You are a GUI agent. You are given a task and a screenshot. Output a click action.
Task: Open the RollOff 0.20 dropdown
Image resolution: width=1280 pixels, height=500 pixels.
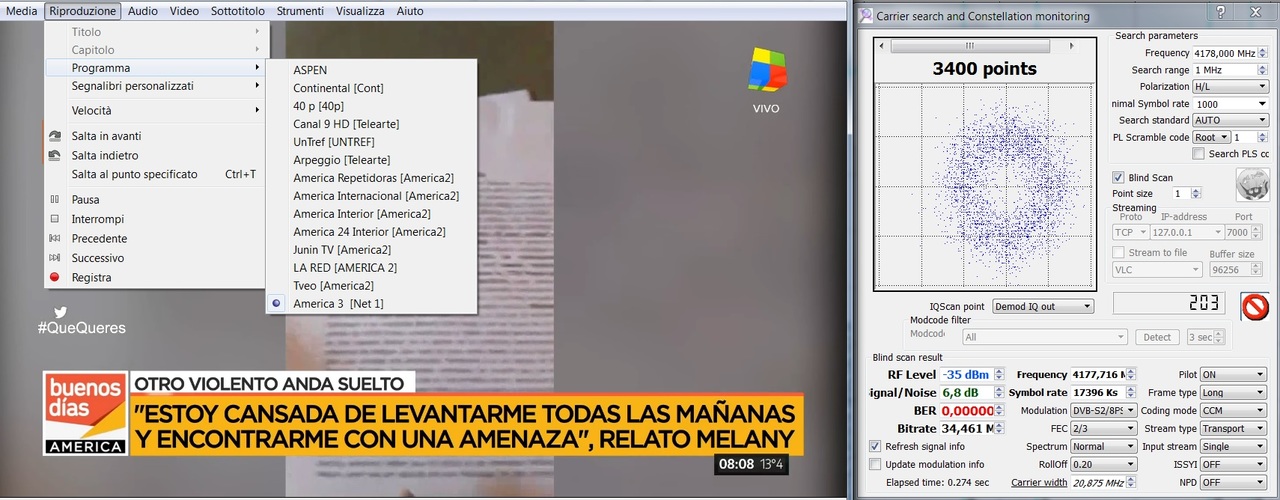[x=1103, y=465]
